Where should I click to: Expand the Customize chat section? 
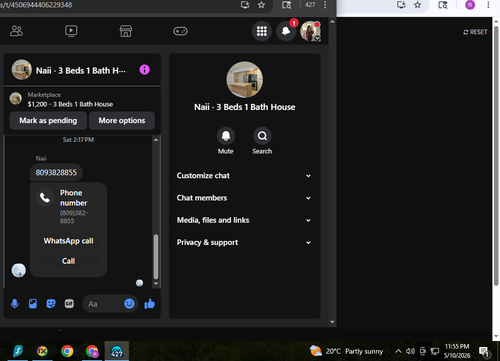coord(244,176)
